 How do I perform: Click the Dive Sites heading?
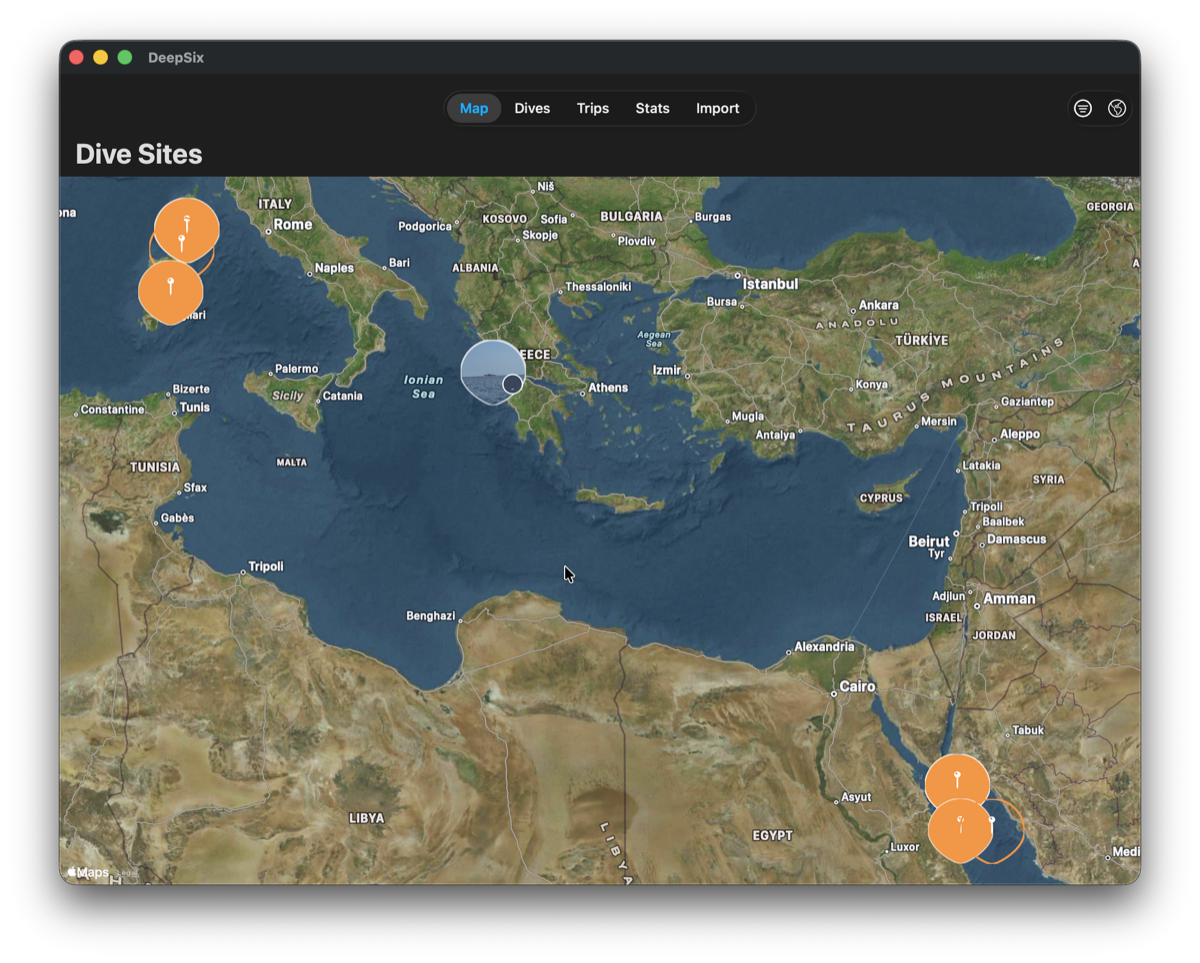point(139,154)
